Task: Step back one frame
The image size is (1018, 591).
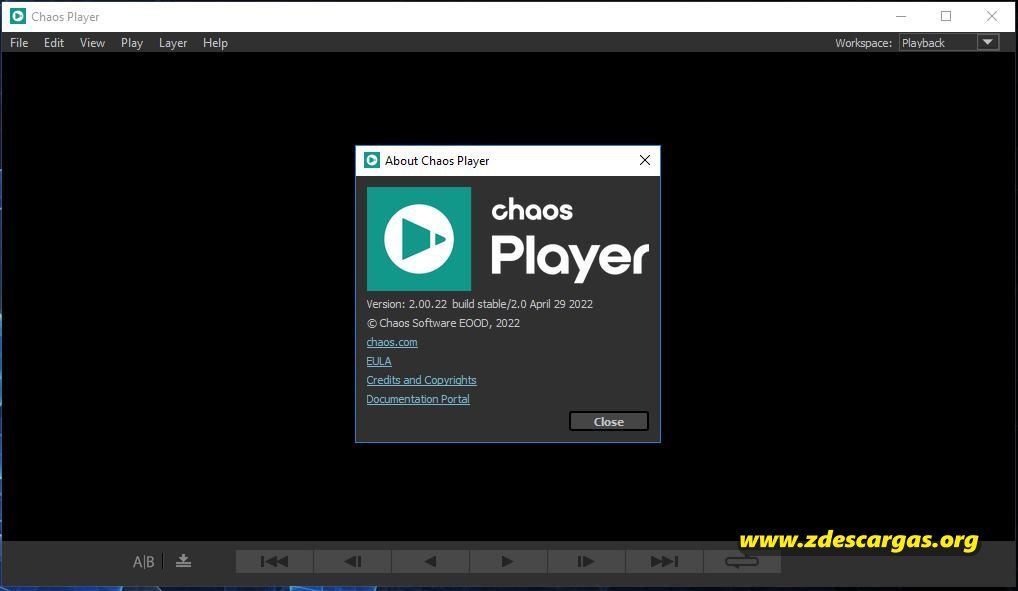Action: point(353,561)
